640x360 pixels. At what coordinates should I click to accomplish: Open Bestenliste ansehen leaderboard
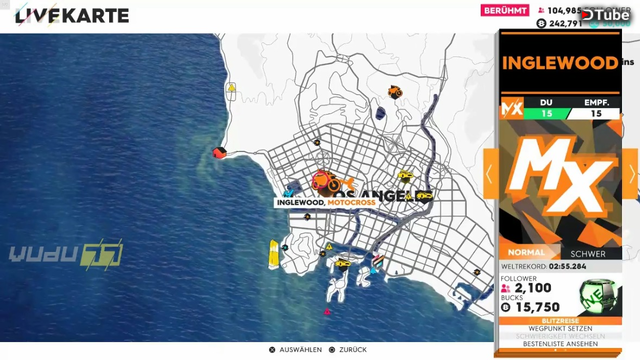coord(560,344)
